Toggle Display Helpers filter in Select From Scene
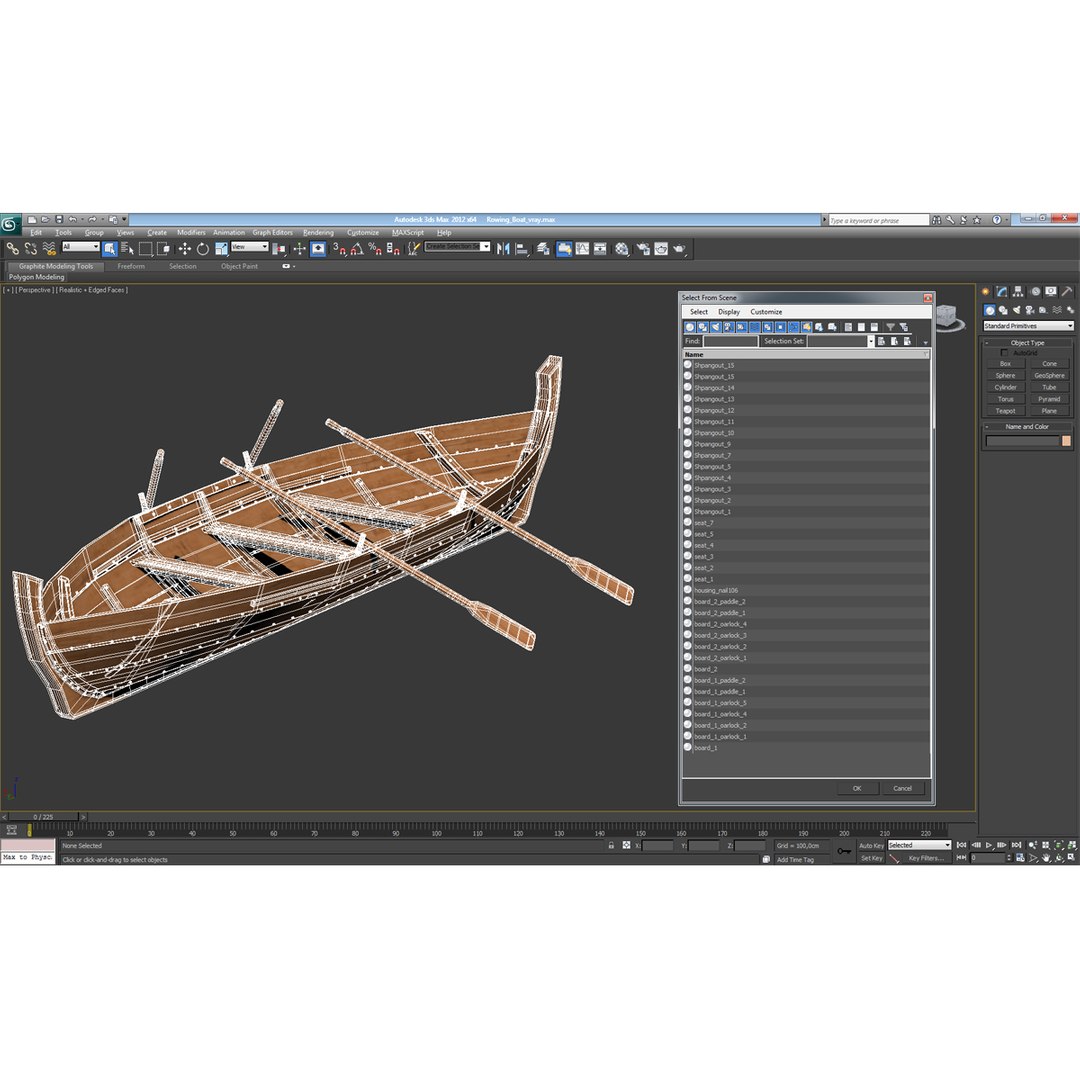1080x1080 pixels. [x=742, y=327]
